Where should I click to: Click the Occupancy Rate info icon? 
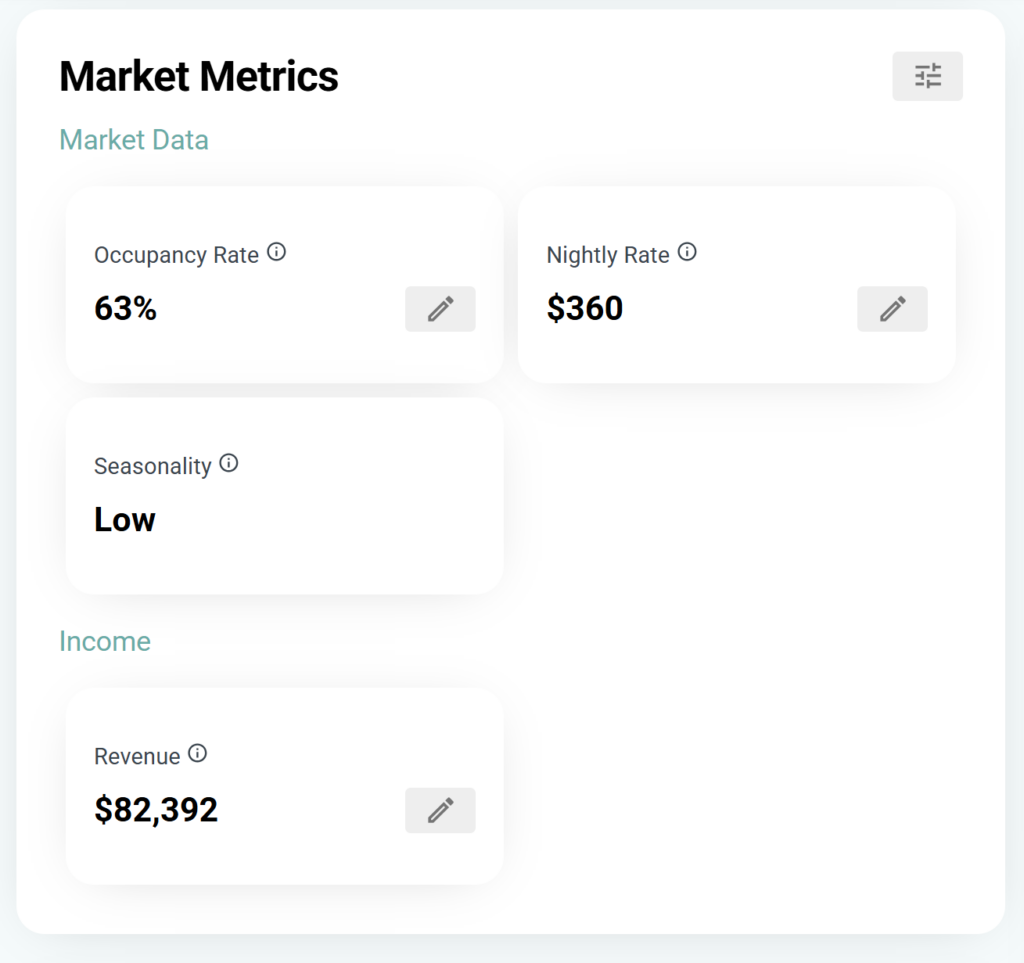pyautogui.click(x=277, y=253)
